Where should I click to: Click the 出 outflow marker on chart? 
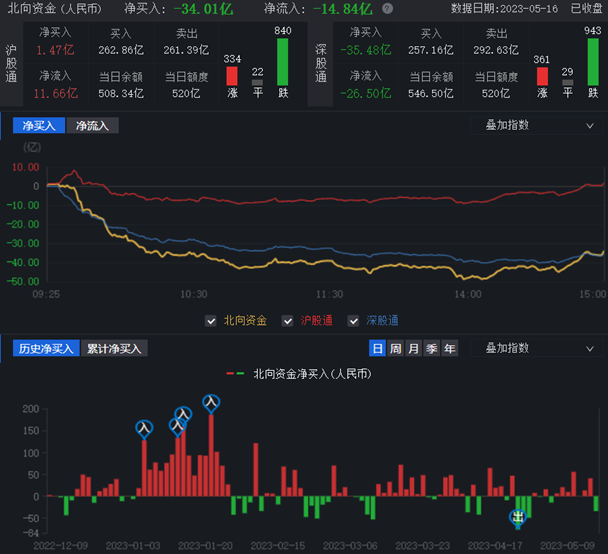(x=518, y=517)
